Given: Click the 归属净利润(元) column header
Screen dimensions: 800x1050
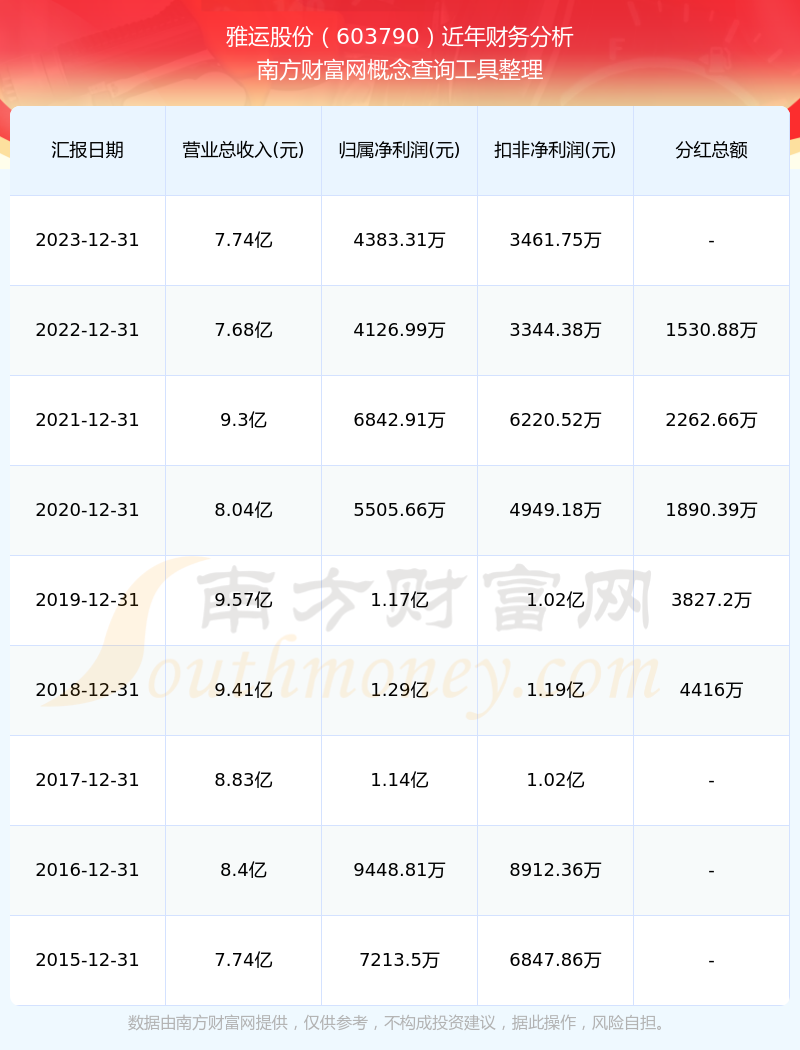Looking at the screenshot, I should (x=400, y=150).
